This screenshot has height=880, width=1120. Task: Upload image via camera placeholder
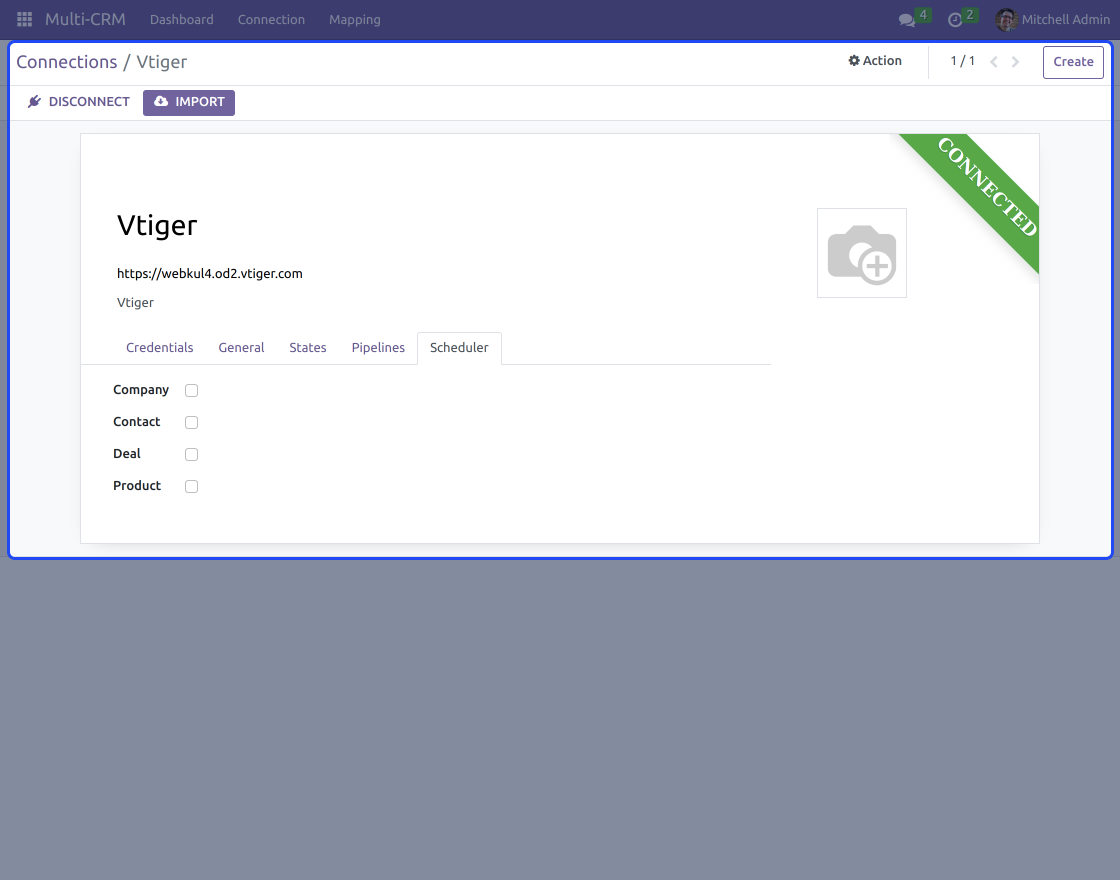click(861, 253)
